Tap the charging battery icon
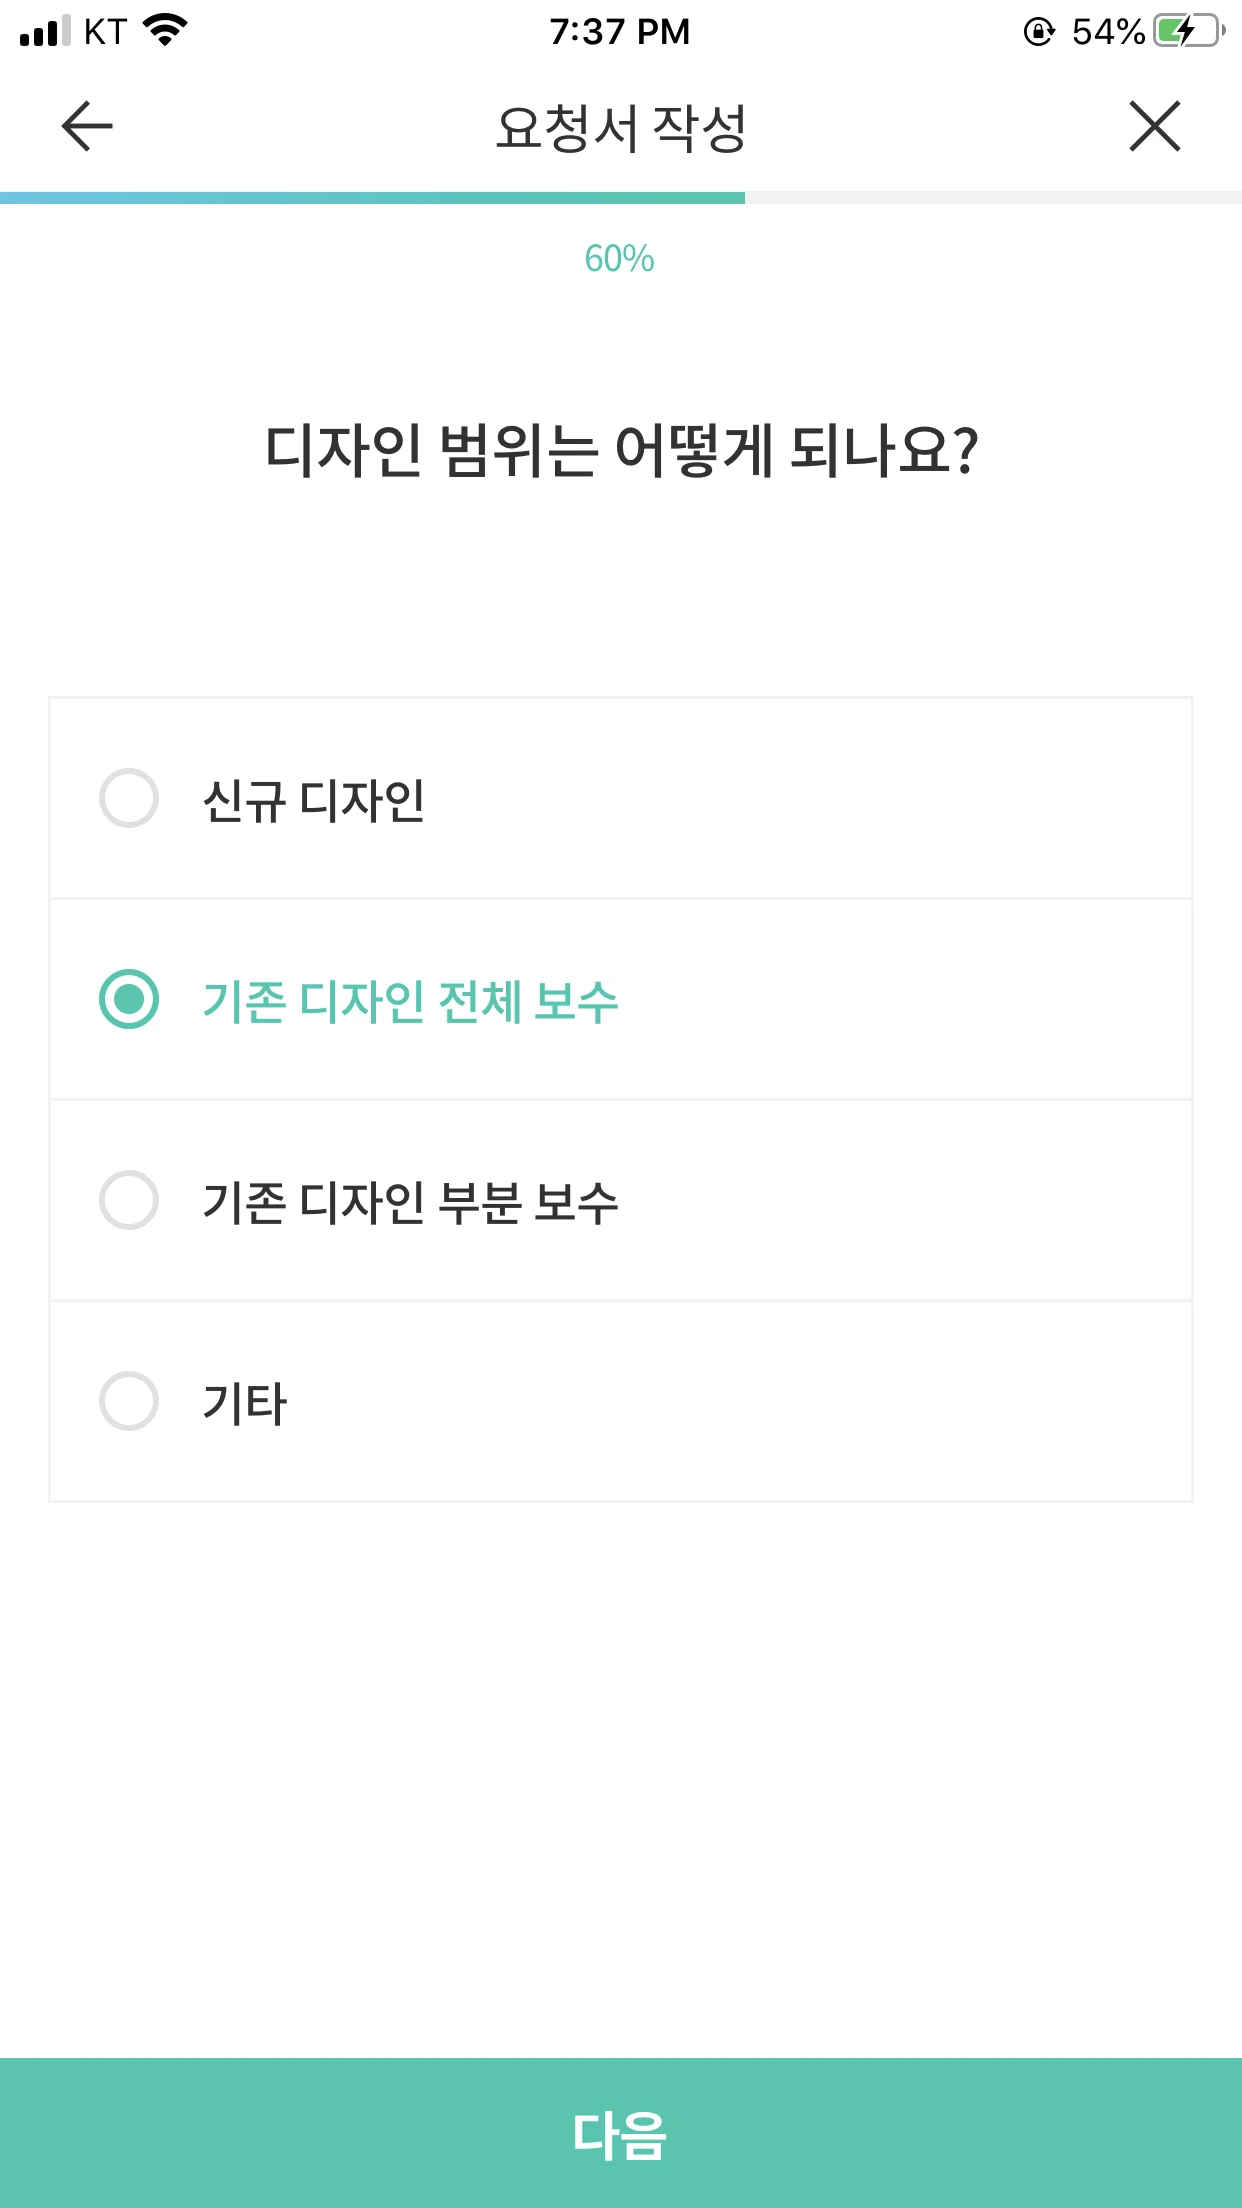 pos(1189,31)
